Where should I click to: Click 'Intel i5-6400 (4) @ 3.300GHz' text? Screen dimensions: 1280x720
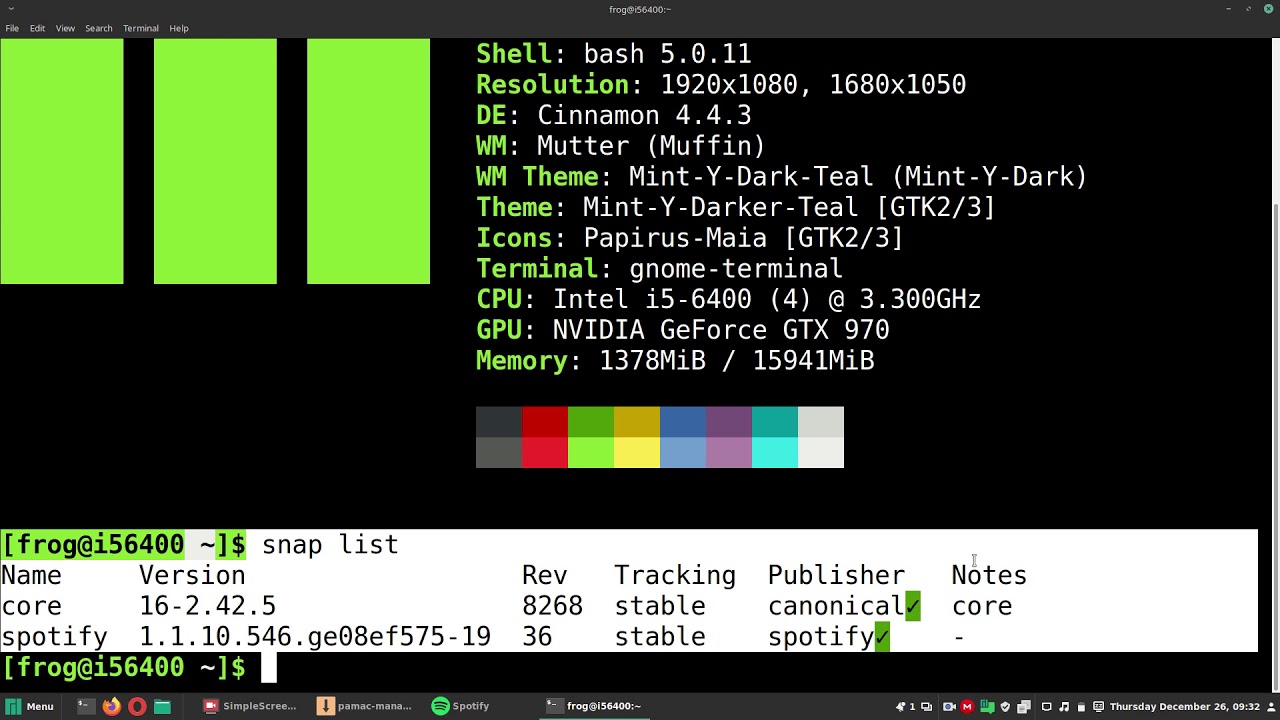(x=767, y=300)
